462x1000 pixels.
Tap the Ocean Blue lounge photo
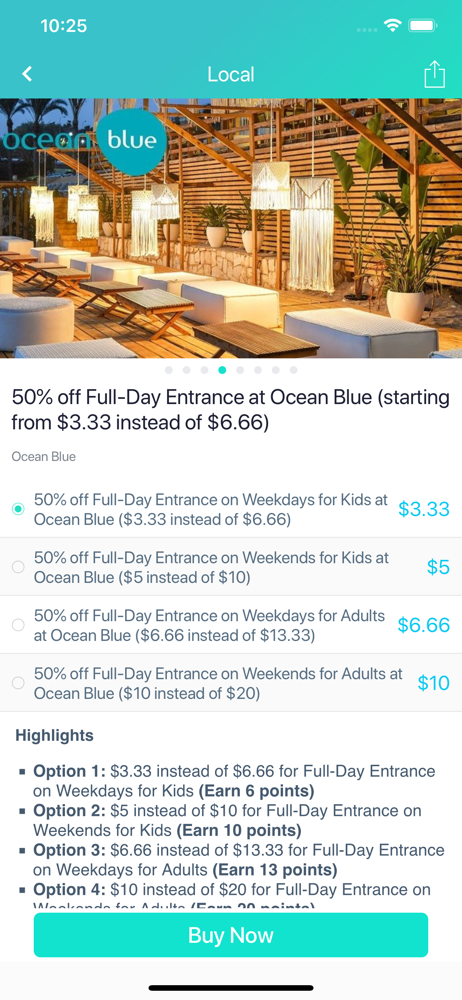click(231, 228)
